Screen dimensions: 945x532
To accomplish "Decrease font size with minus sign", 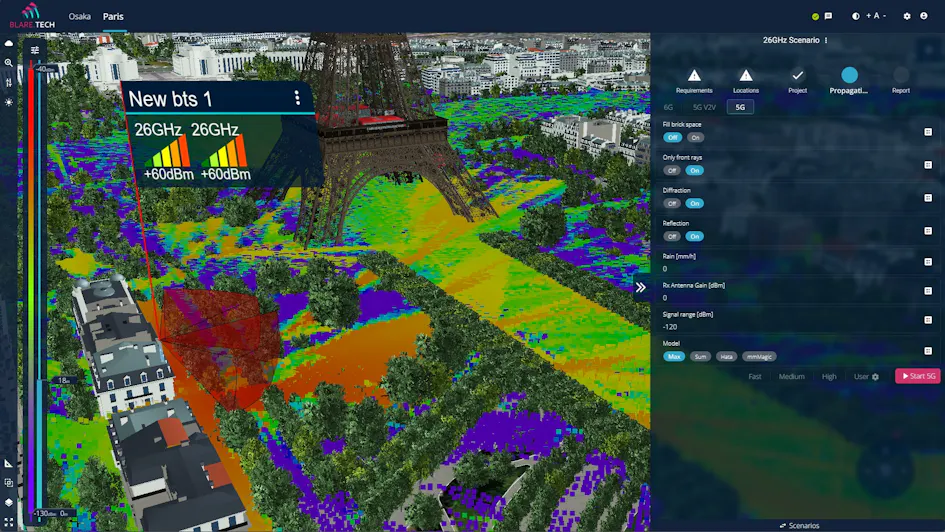I will [x=884, y=16].
